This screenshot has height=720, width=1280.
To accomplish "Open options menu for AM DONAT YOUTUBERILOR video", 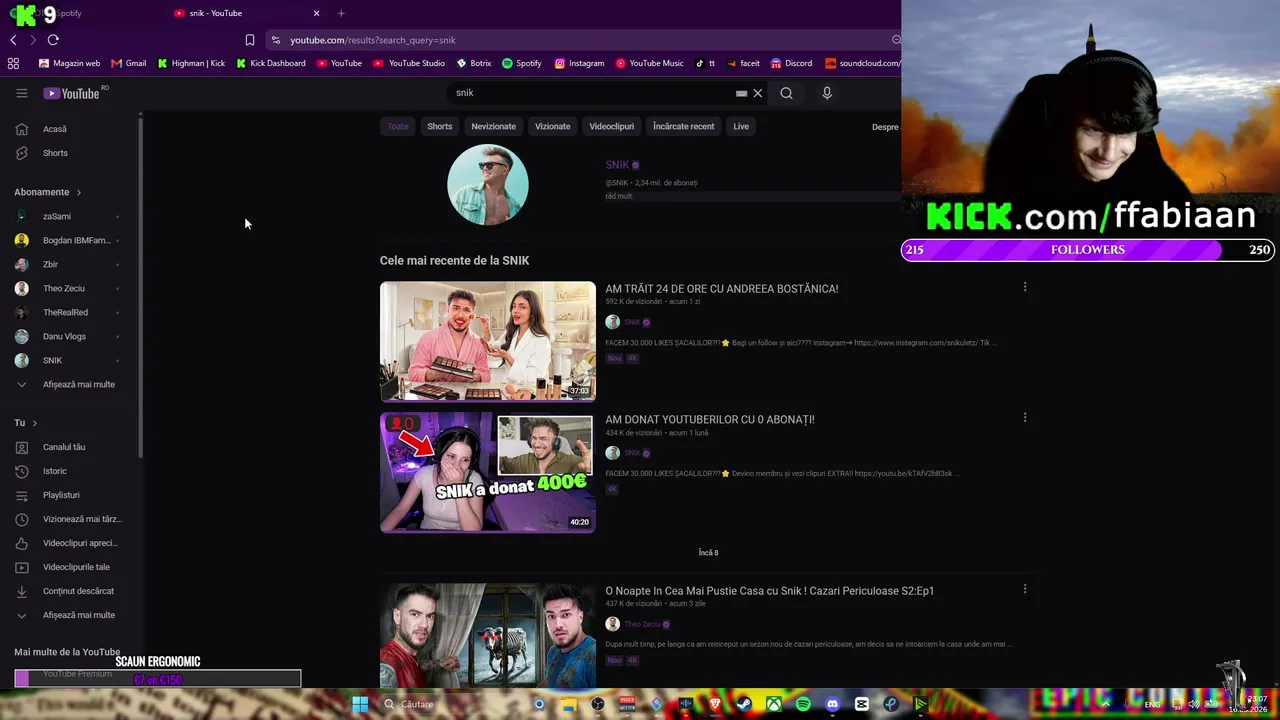I will (1025, 418).
